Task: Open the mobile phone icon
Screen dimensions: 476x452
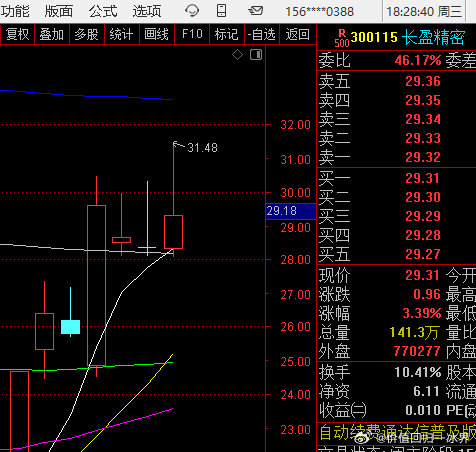Action: click(x=221, y=11)
